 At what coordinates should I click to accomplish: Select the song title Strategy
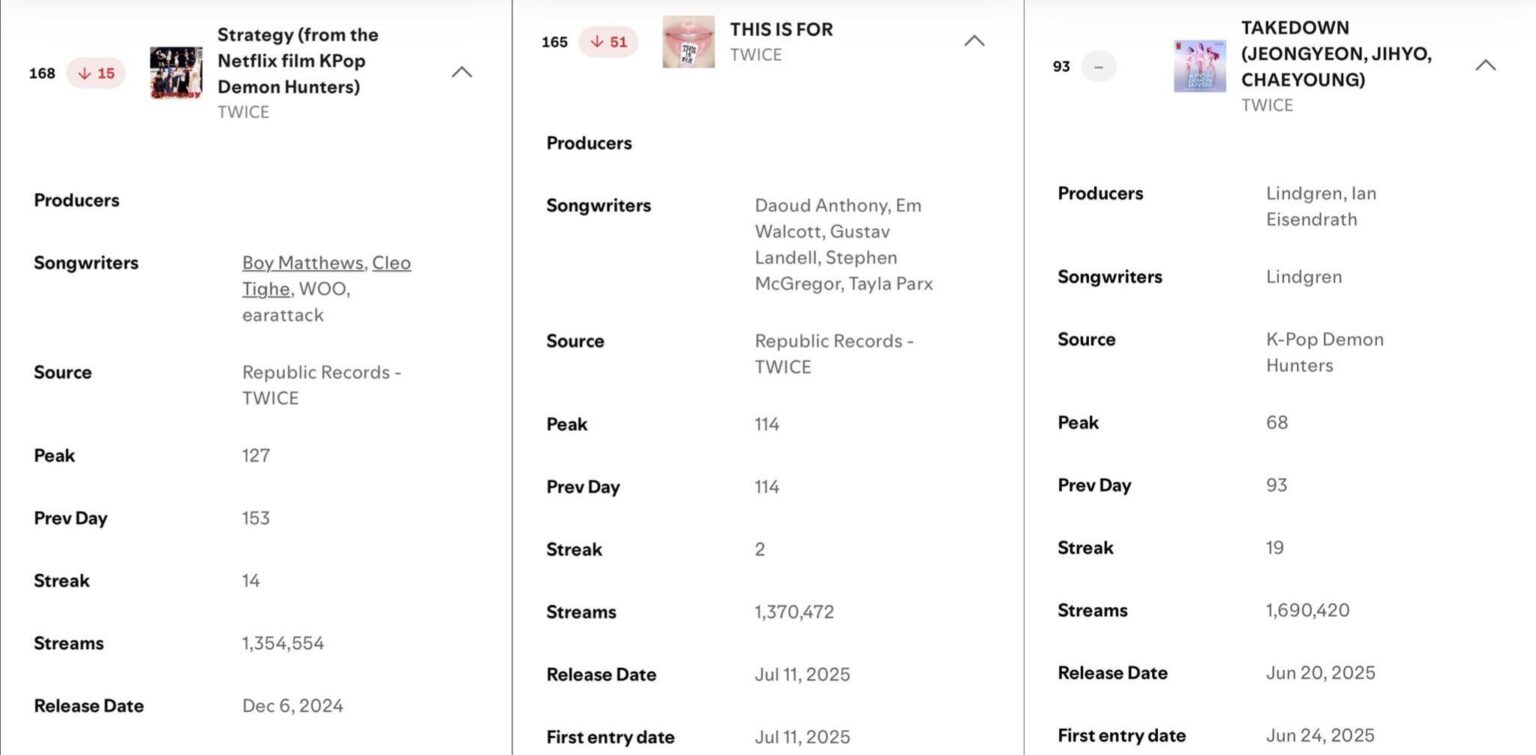tap(298, 60)
